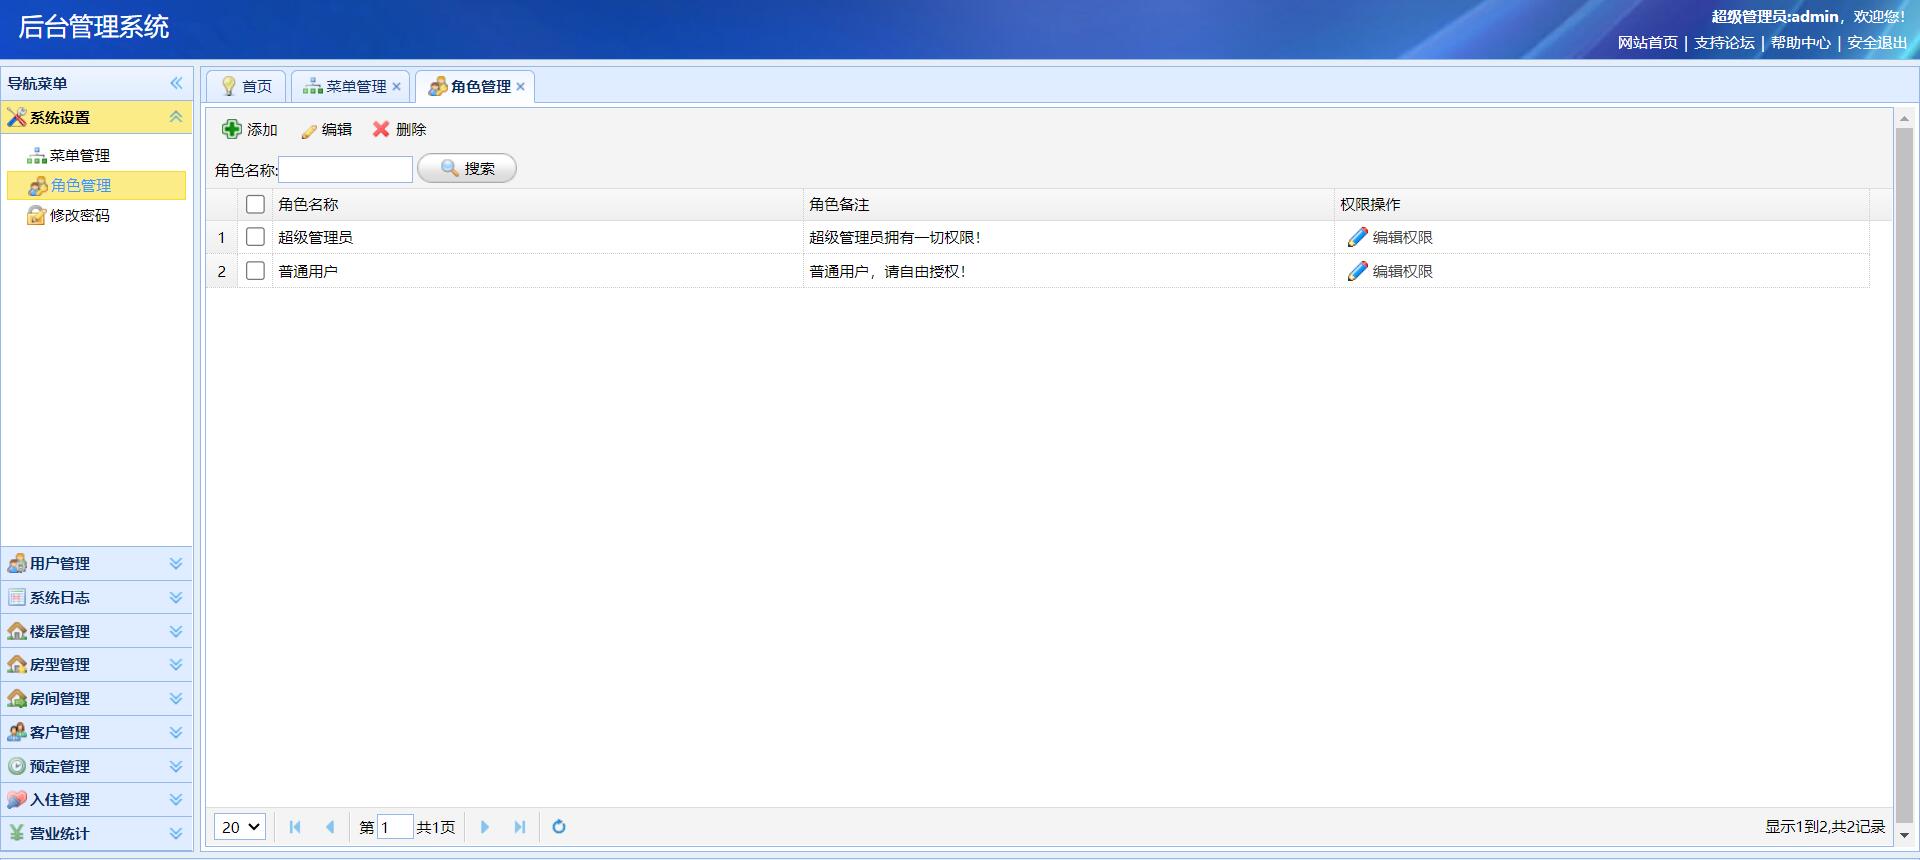
Task: Collapse the 系统设置 accordion section
Action: pyautogui.click(x=176, y=117)
